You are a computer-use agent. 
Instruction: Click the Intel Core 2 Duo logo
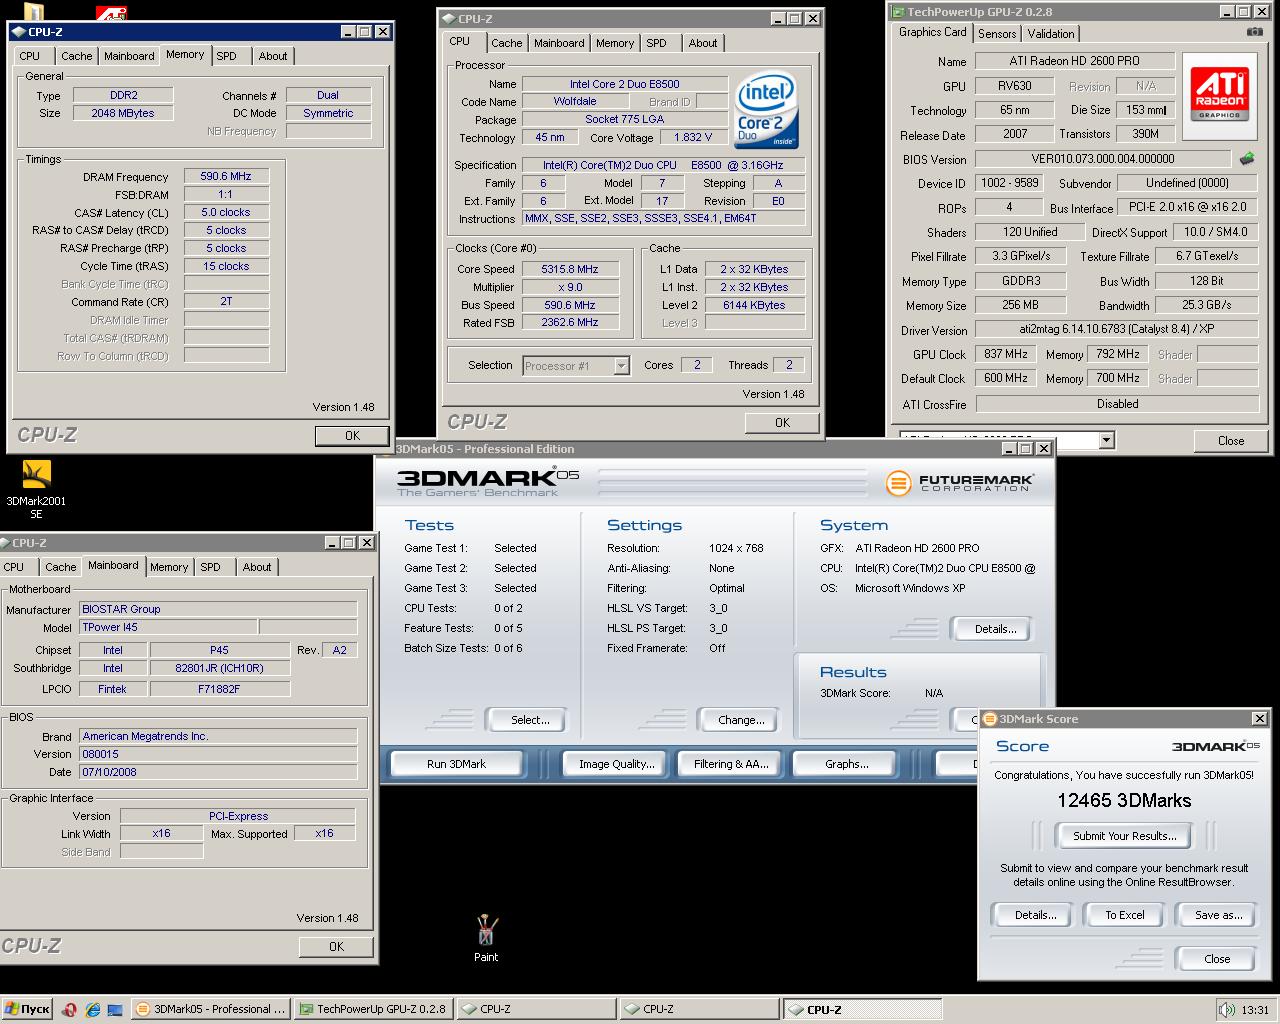765,110
